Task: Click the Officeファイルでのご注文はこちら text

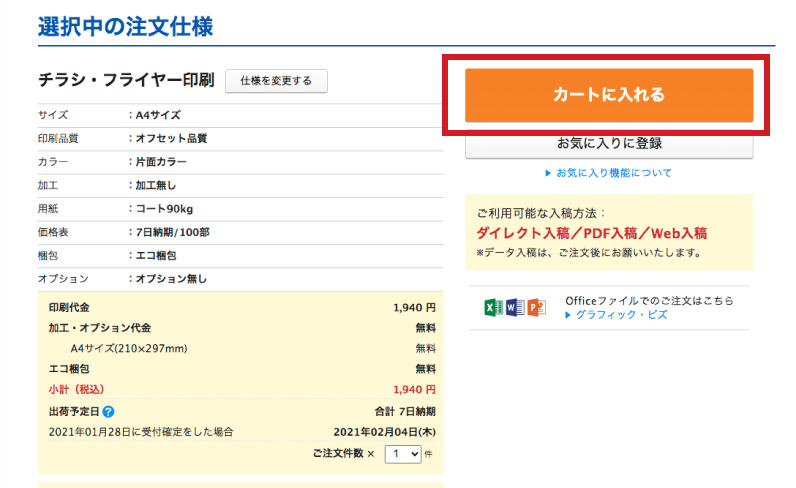Action: click(649, 300)
